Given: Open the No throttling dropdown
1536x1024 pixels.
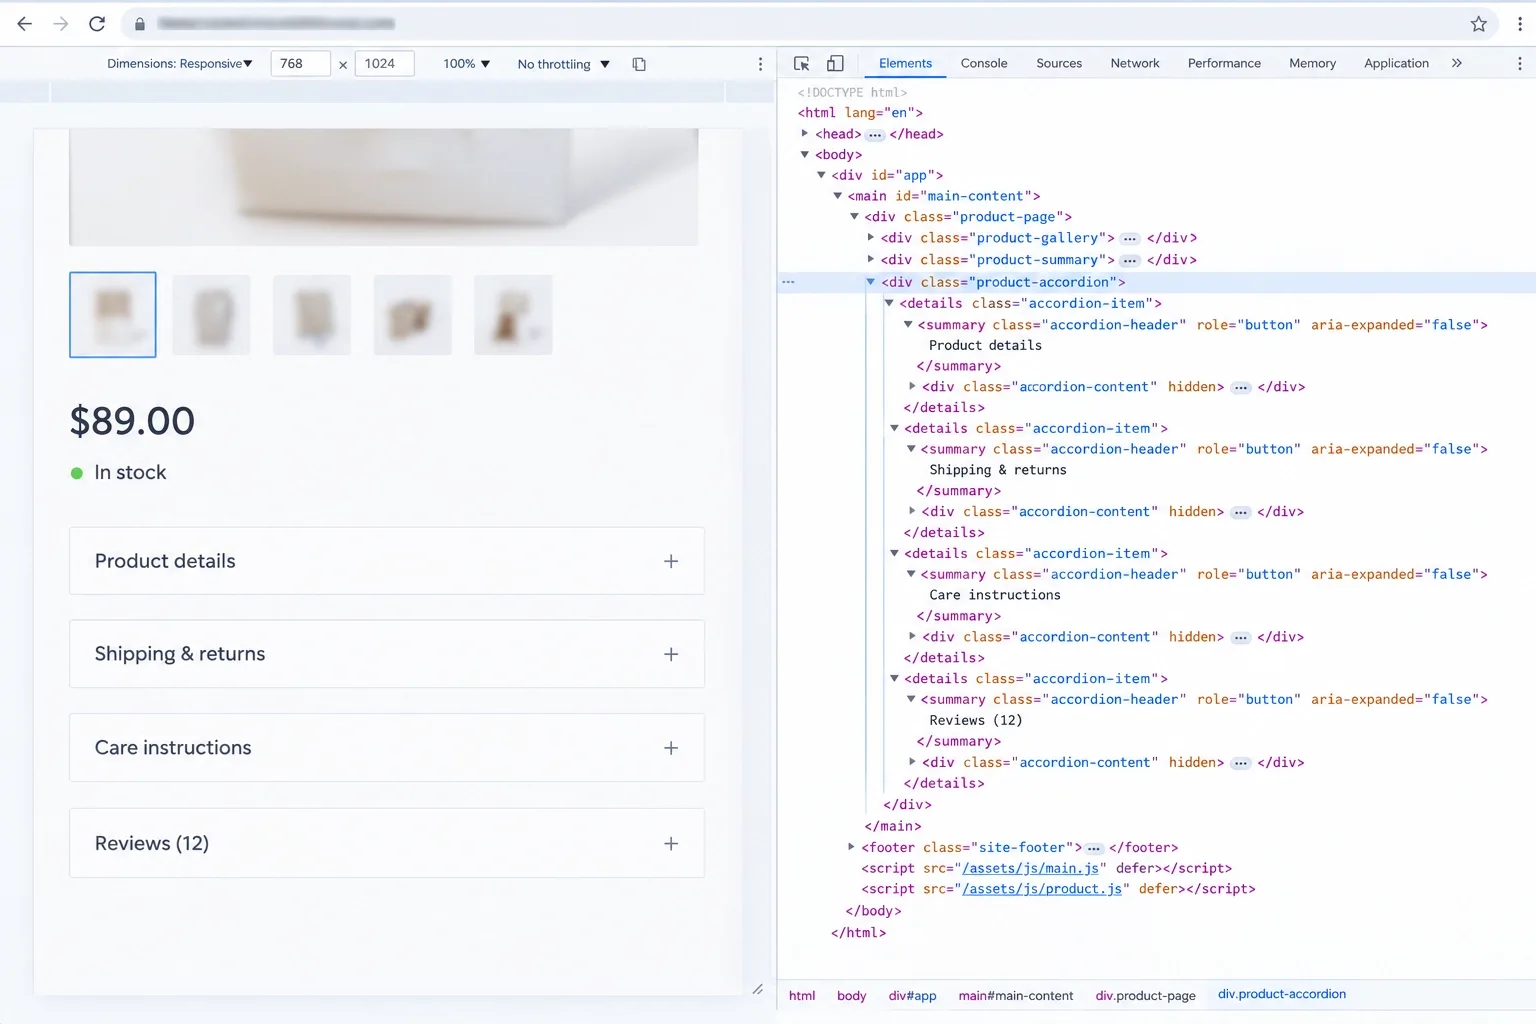Looking at the screenshot, I should click(x=563, y=64).
